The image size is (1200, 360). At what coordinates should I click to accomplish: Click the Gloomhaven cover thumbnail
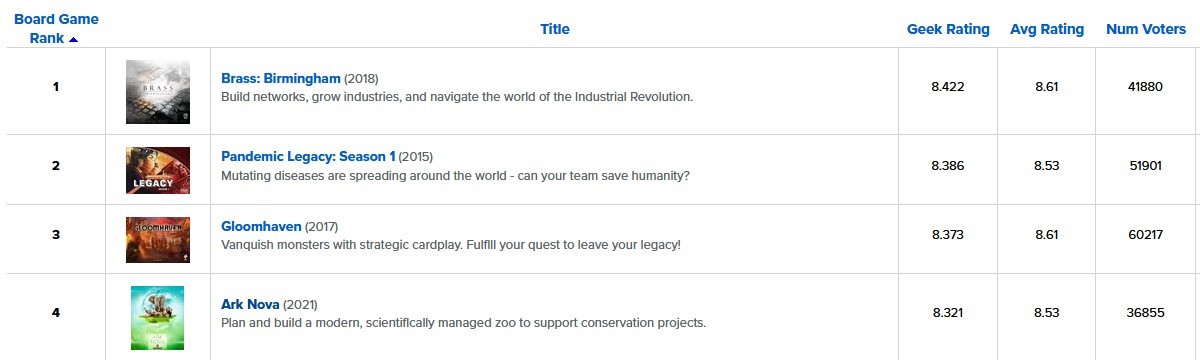pyautogui.click(x=158, y=240)
